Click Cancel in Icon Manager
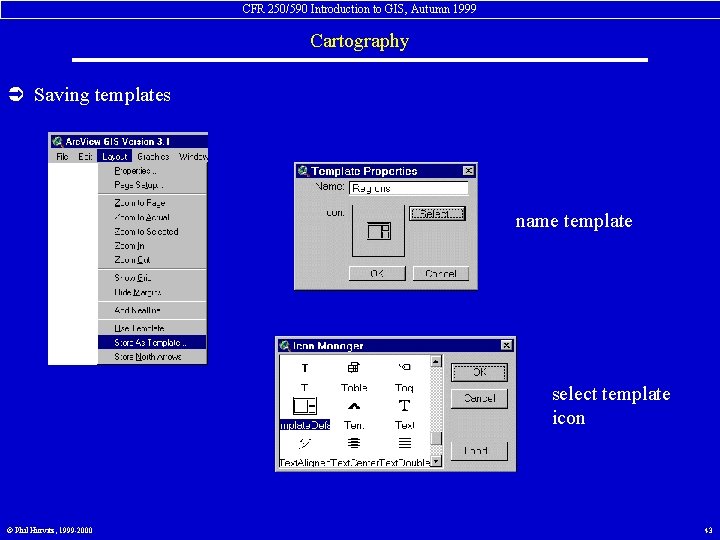The width and height of the screenshot is (720, 540). pyautogui.click(x=479, y=399)
